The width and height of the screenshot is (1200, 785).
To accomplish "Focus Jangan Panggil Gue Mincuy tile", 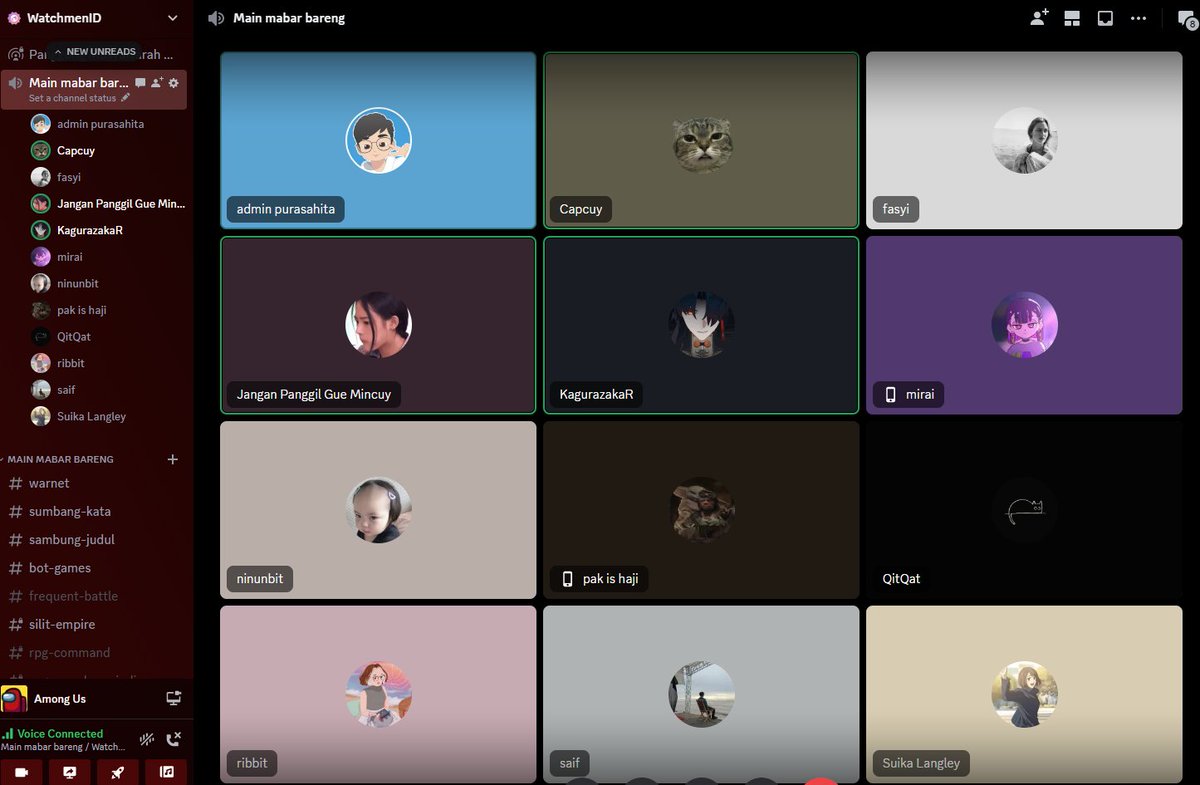I will 378,325.
